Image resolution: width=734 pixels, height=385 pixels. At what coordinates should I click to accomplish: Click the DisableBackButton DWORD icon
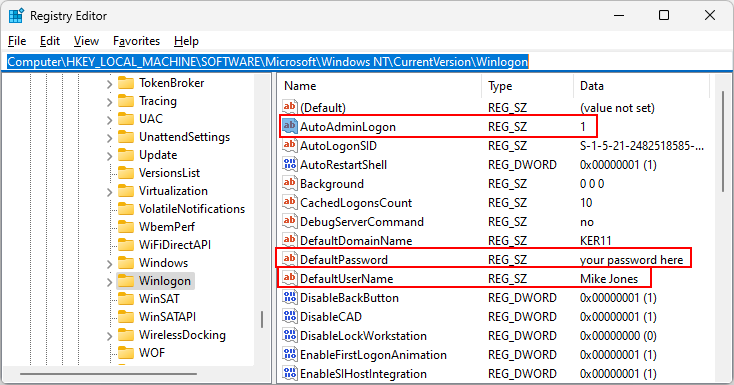[x=290, y=297]
